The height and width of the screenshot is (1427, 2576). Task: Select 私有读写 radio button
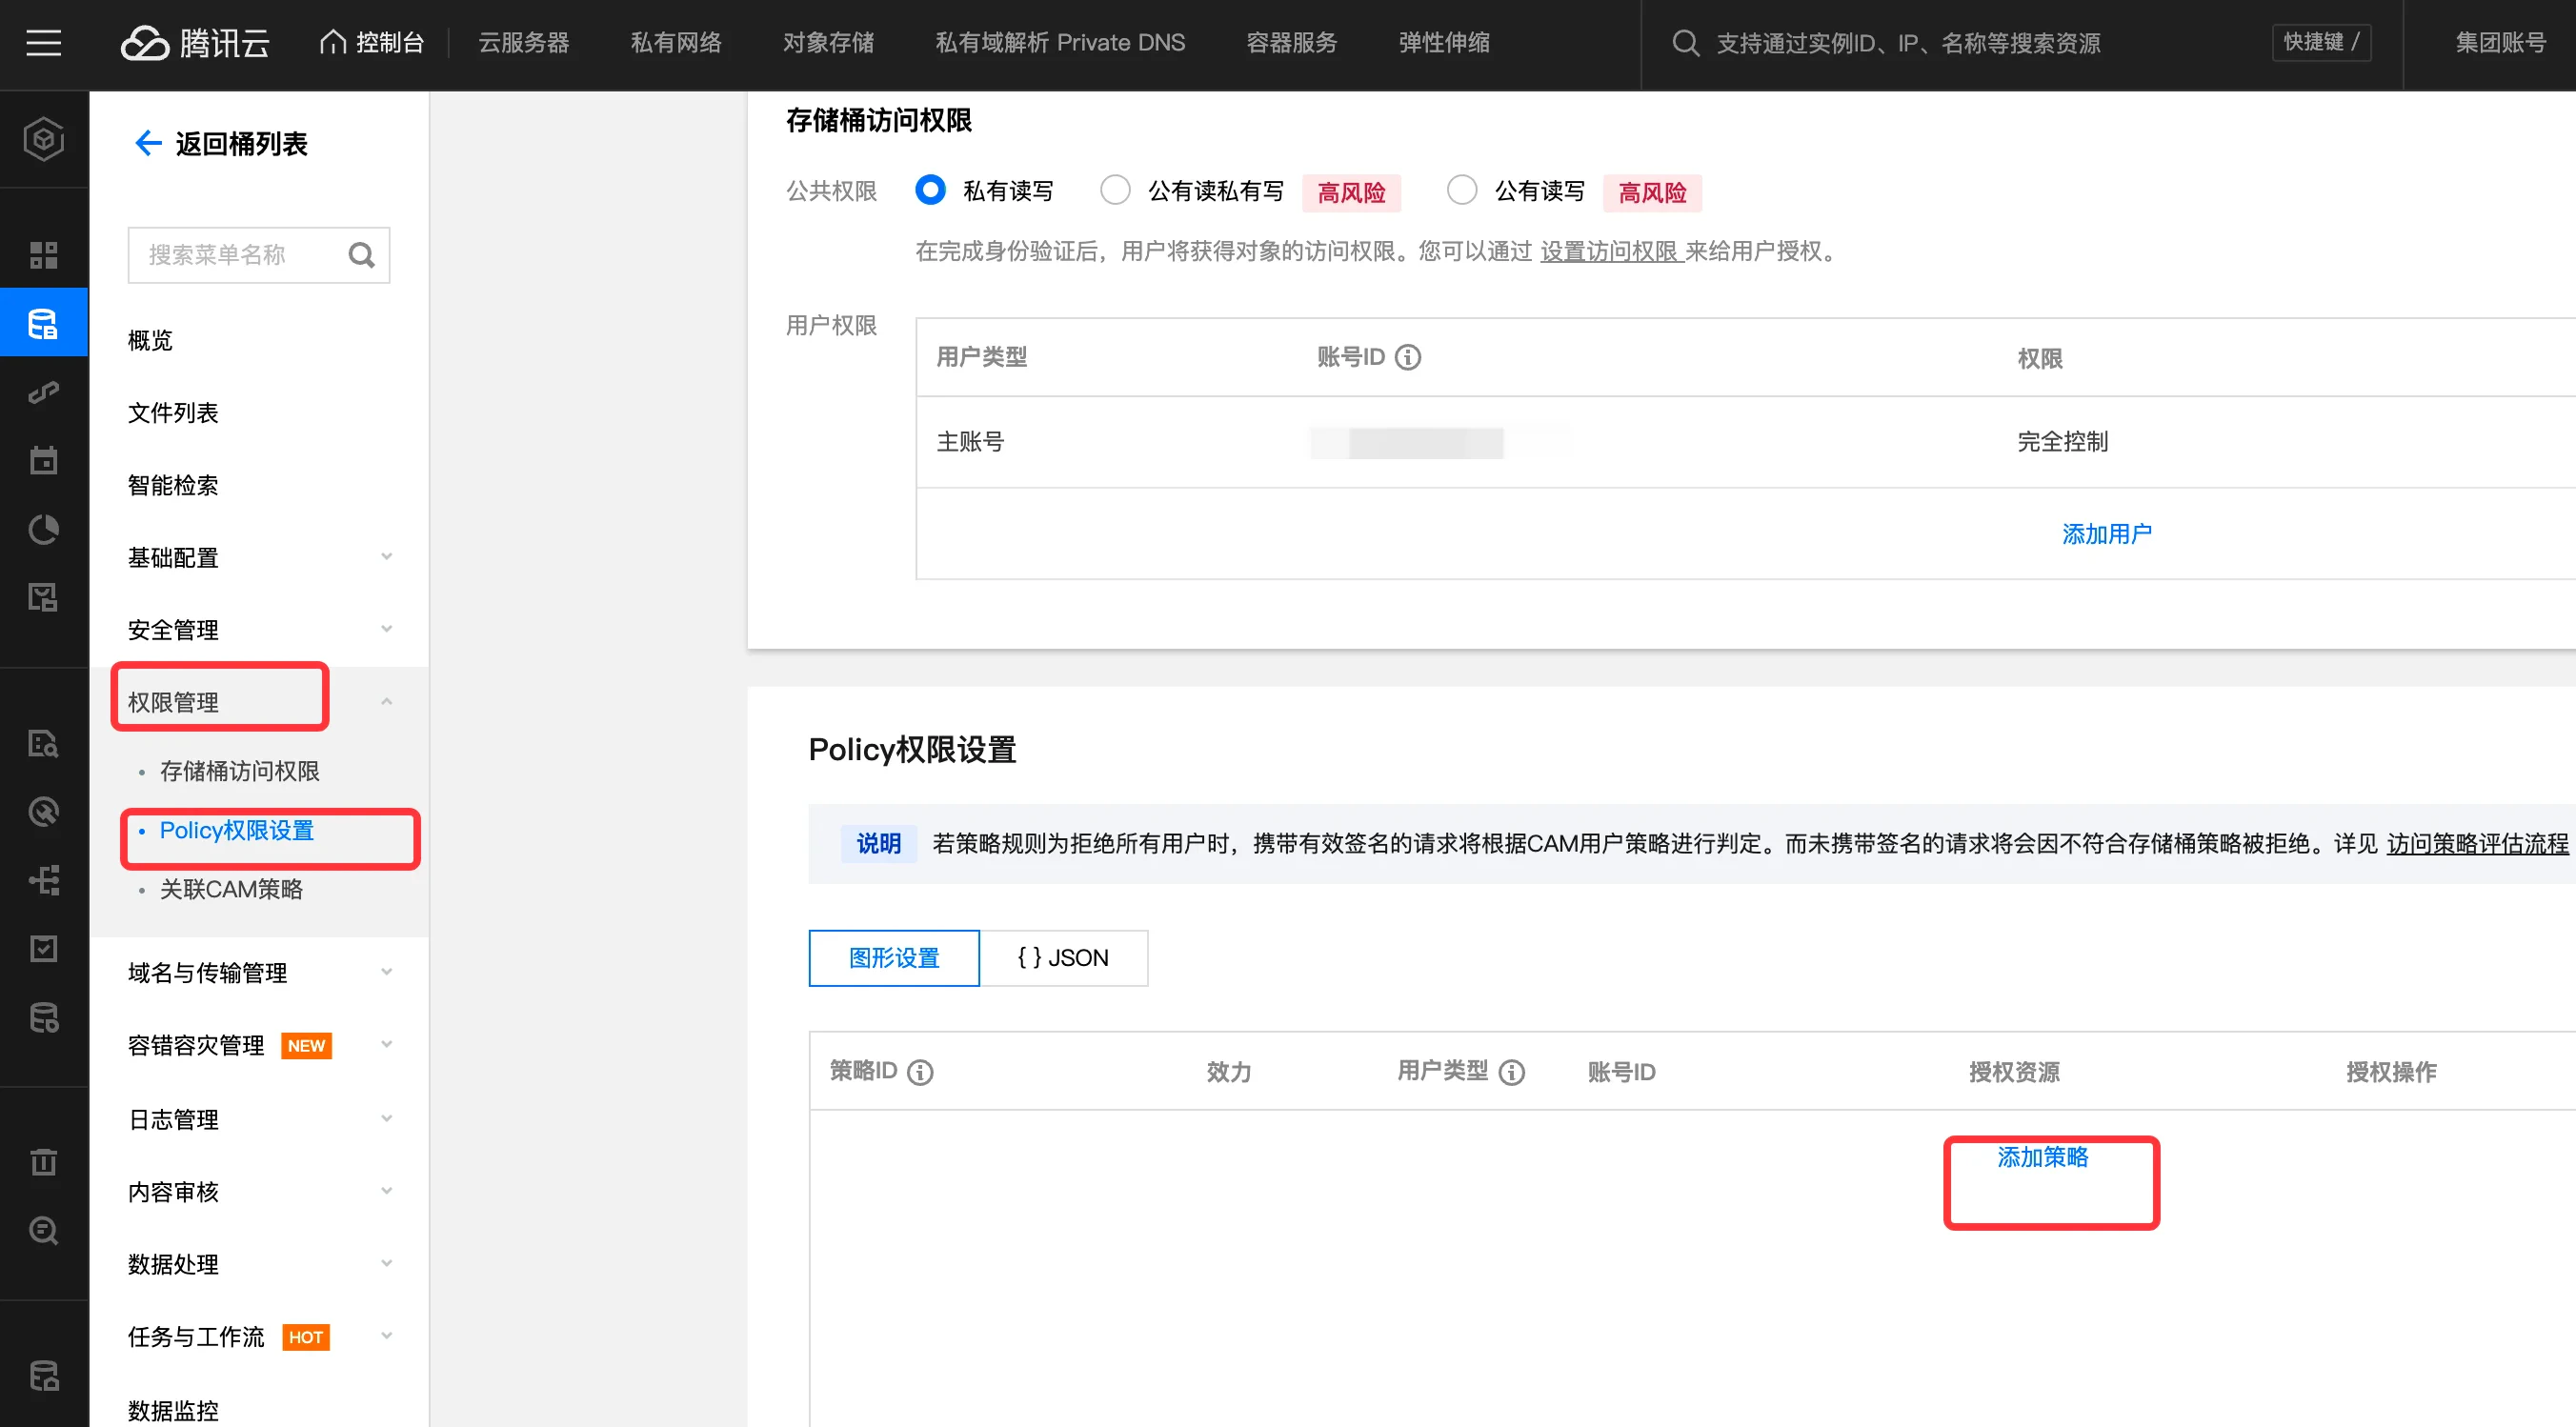[x=929, y=190]
